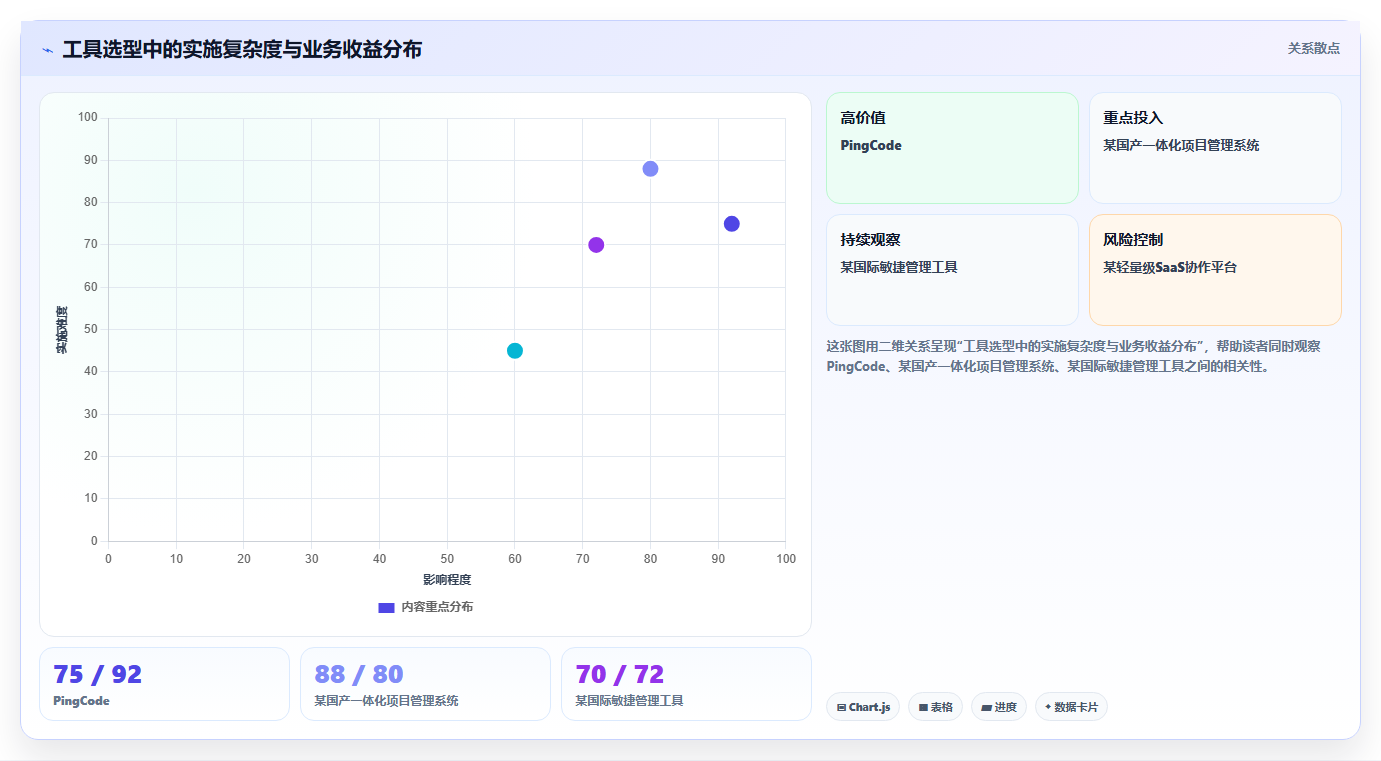1381x761 pixels.
Task: Click the y-axis tick label 100
Action: 88,118
